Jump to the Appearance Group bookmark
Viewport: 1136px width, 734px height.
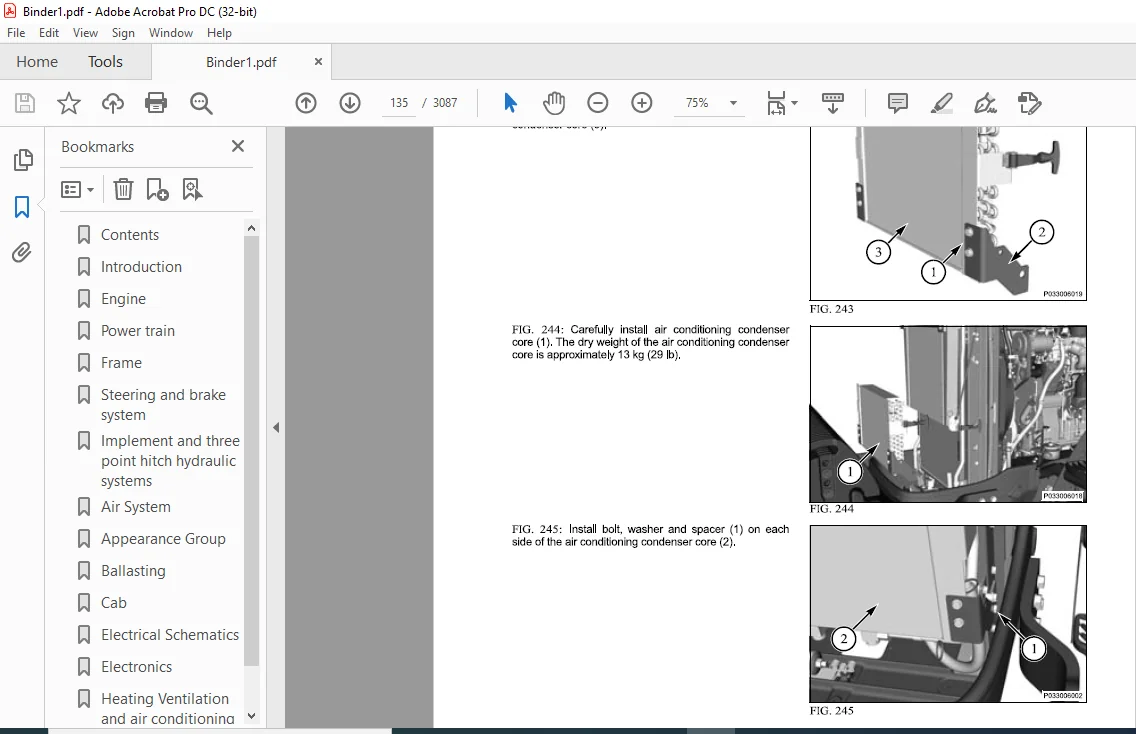(x=163, y=538)
